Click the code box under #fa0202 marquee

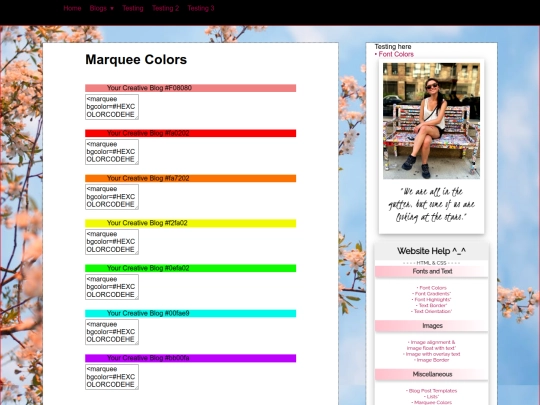[x=112, y=152]
